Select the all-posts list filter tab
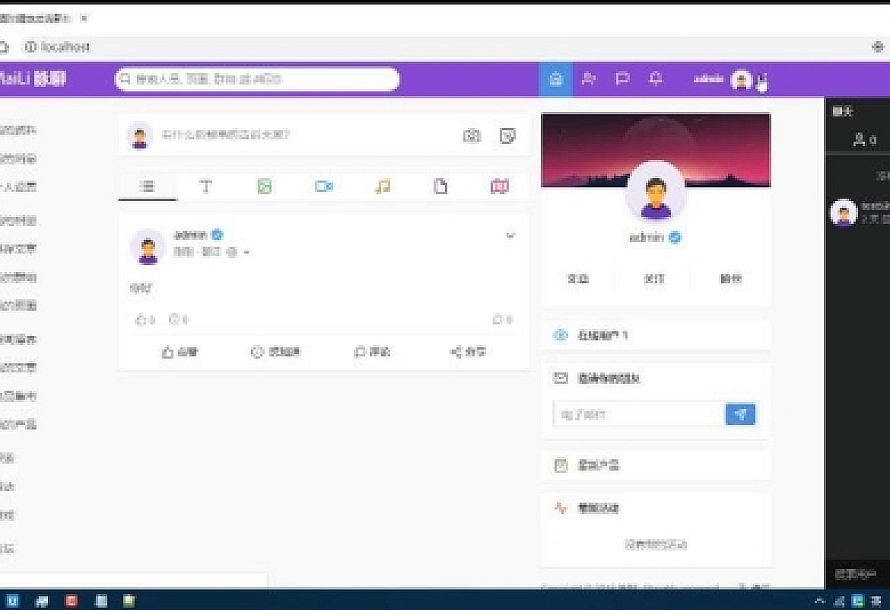Screen dimensions: 890x610 point(147,187)
